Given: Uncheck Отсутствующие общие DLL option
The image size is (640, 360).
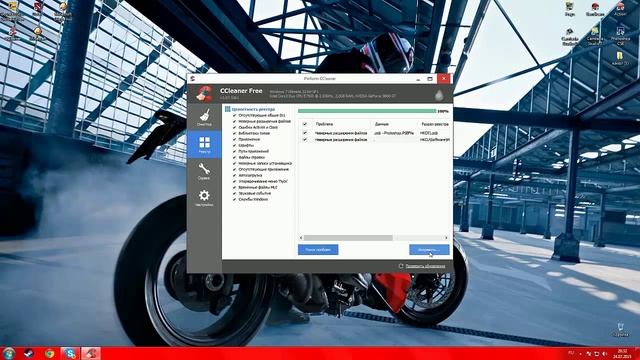Looking at the screenshot, I should (x=234, y=116).
